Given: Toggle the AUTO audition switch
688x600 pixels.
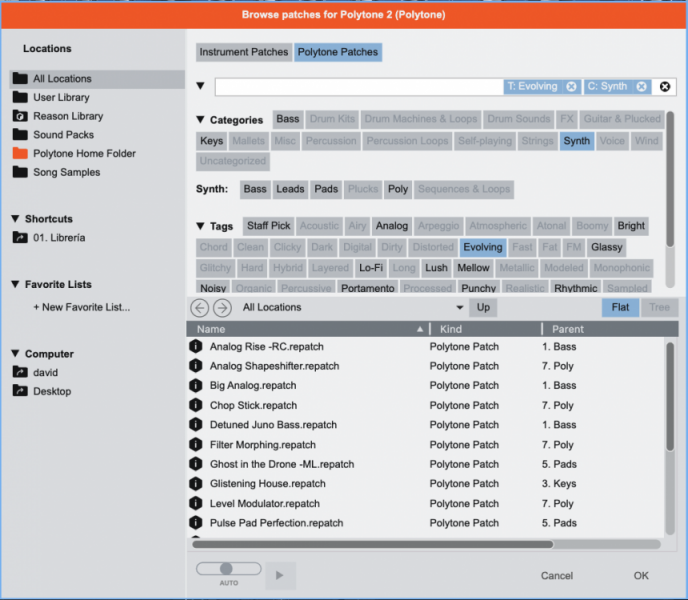Looking at the screenshot, I should pyautogui.click(x=229, y=569).
